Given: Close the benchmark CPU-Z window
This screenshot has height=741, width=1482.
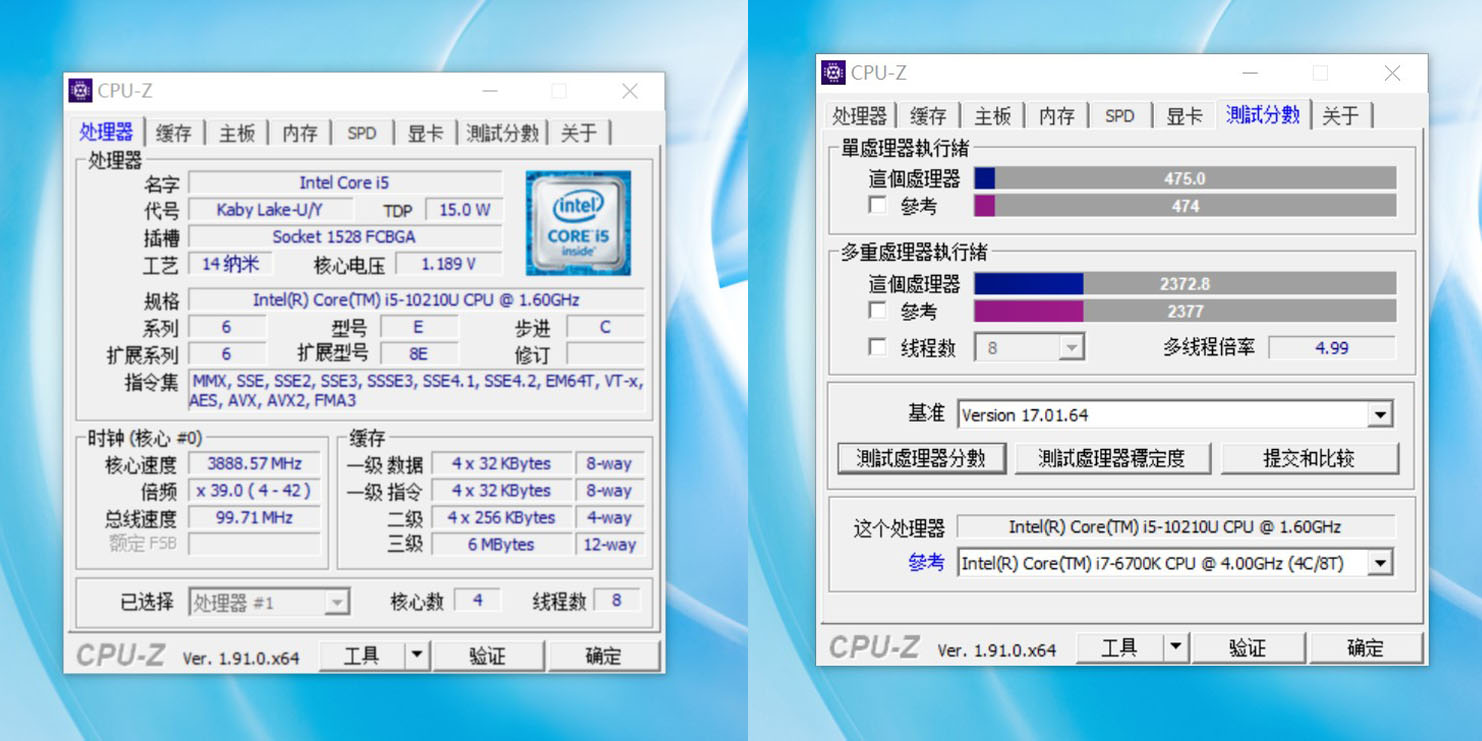Looking at the screenshot, I should 1392,73.
